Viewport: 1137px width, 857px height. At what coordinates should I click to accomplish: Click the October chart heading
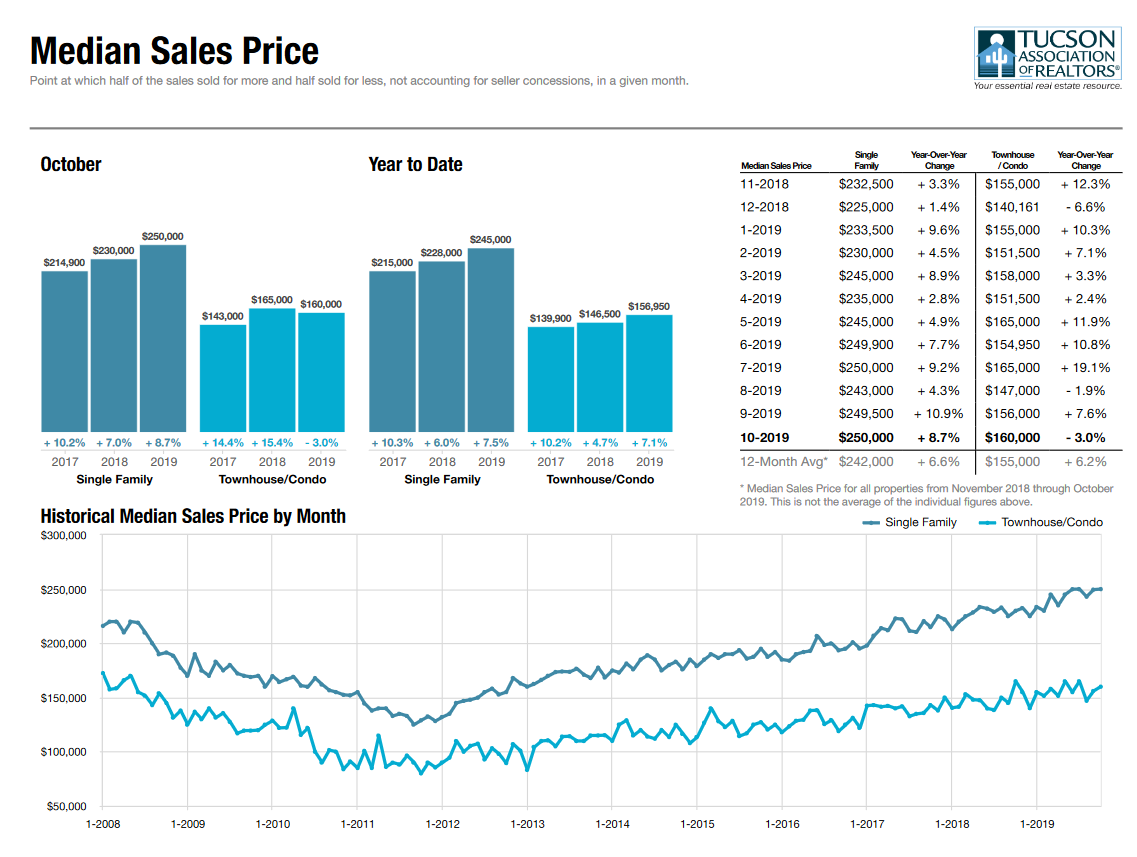click(x=71, y=164)
